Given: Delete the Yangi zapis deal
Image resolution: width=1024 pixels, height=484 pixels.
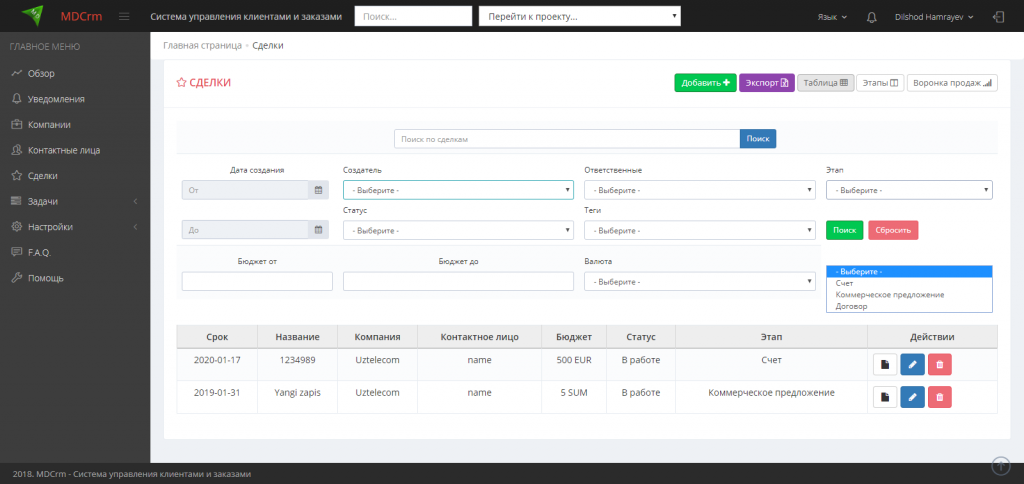Looking at the screenshot, I should [x=939, y=398].
